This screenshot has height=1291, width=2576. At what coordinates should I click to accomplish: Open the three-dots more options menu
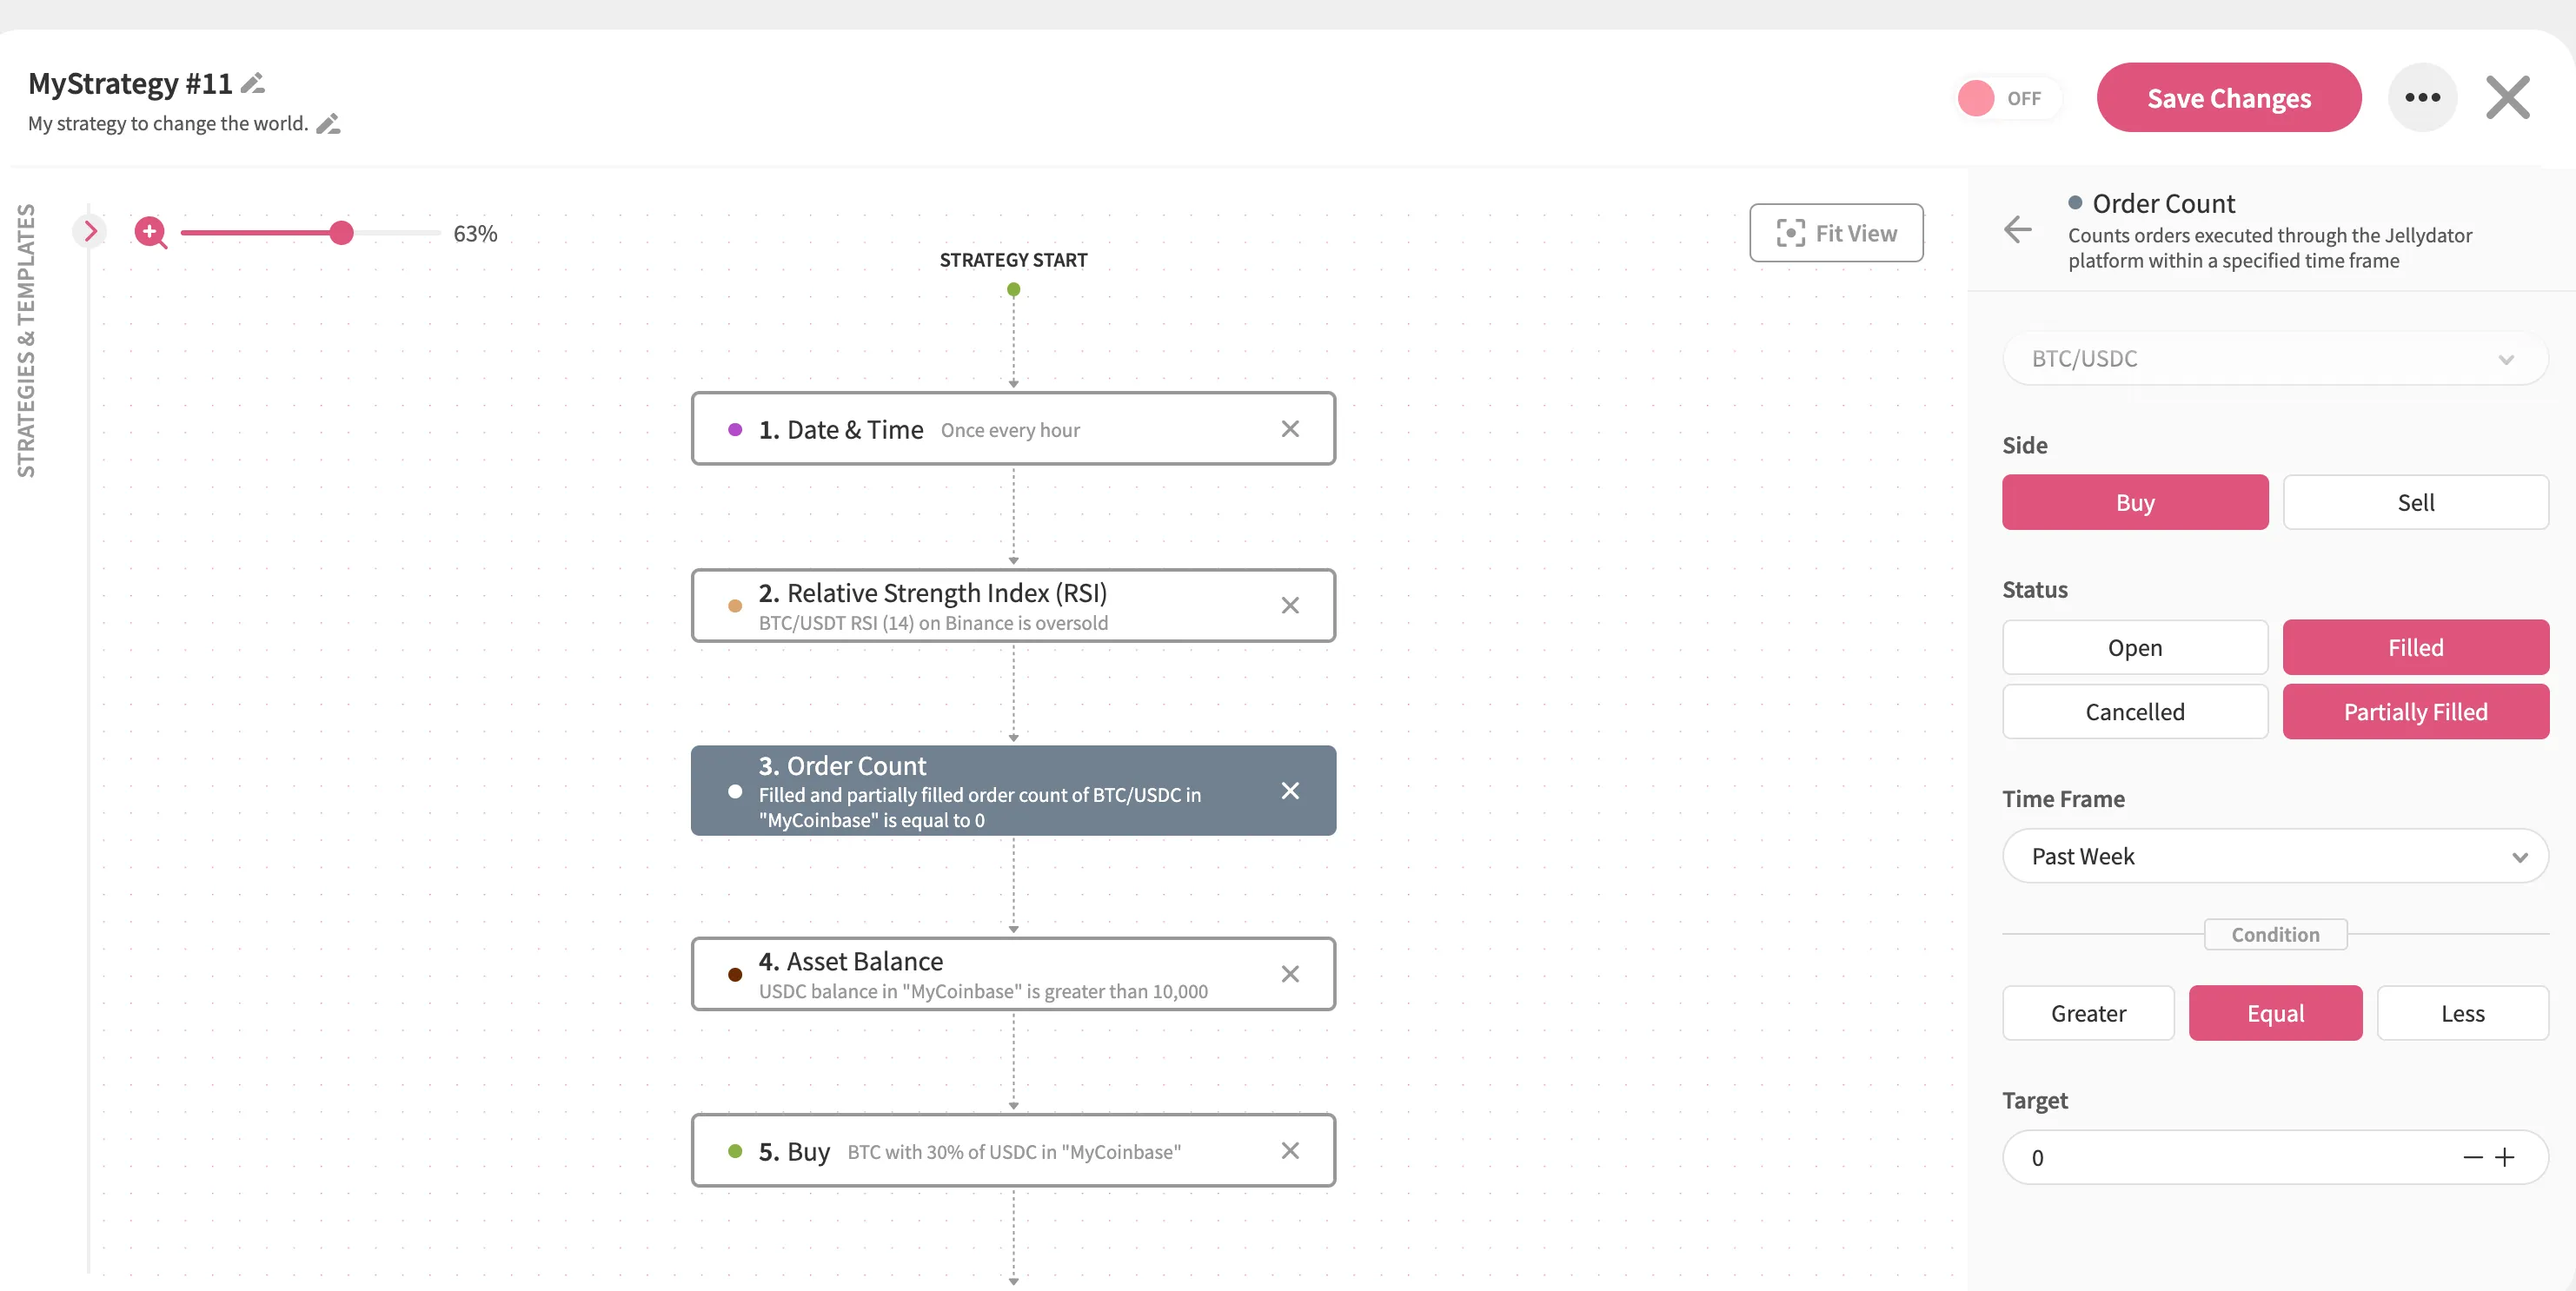point(2422,98)
